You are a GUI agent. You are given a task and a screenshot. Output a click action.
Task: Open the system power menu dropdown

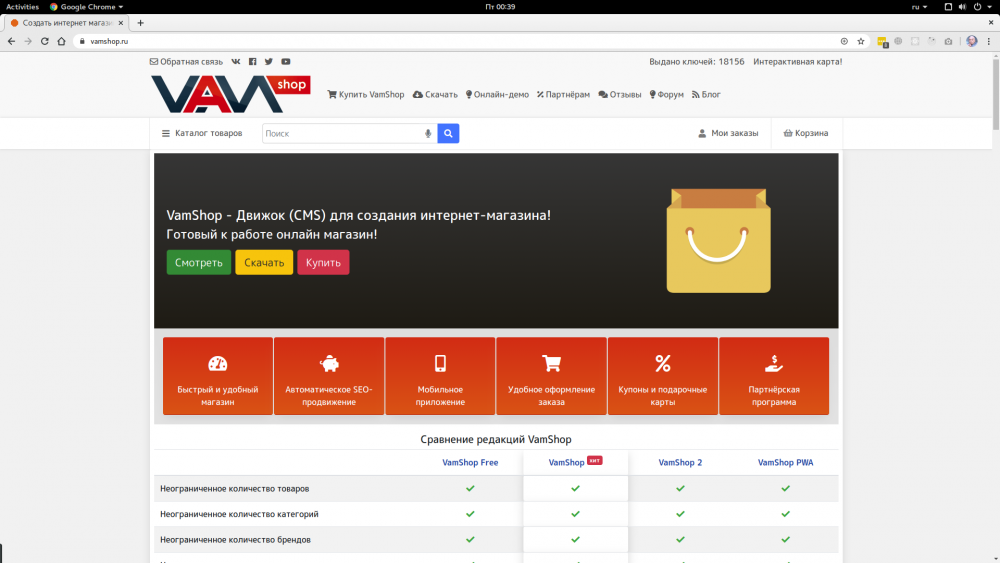click(982, 6)
